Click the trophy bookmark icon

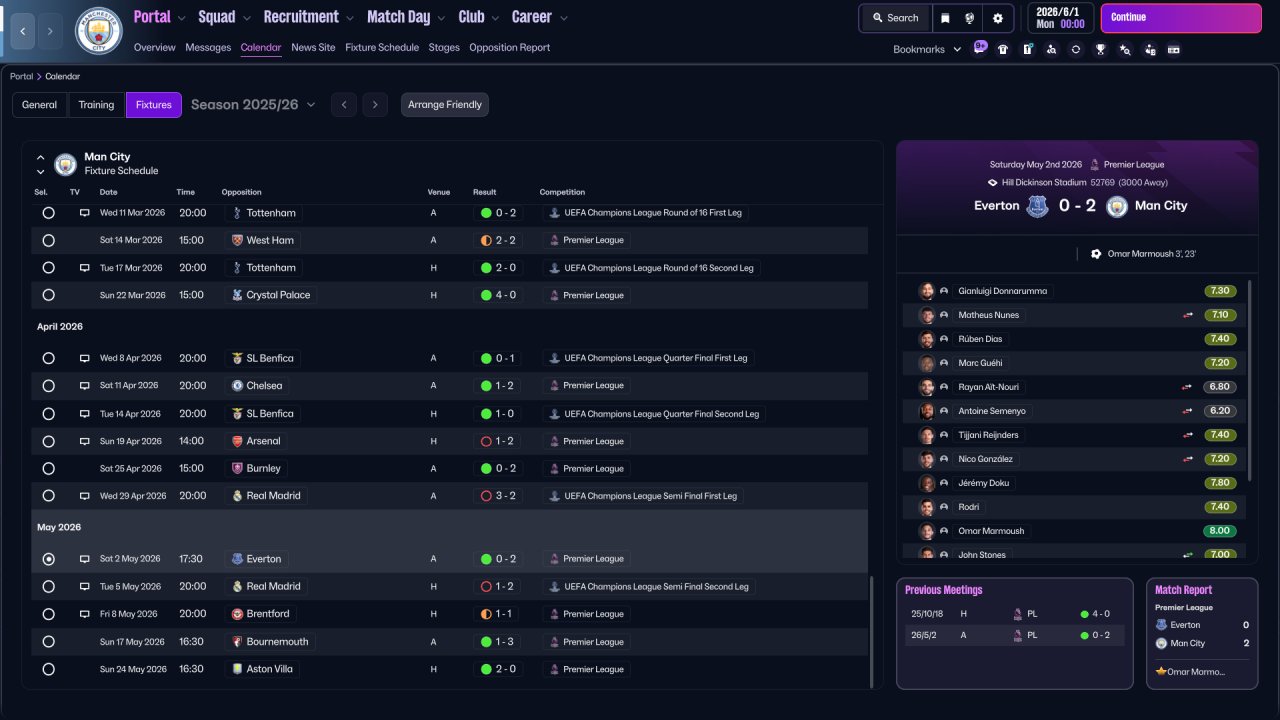(x=1100, y=49)
